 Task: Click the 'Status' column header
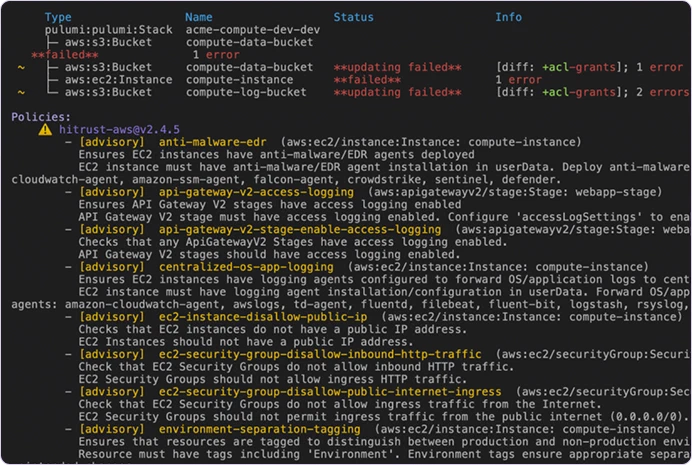[x=354, y=17]
